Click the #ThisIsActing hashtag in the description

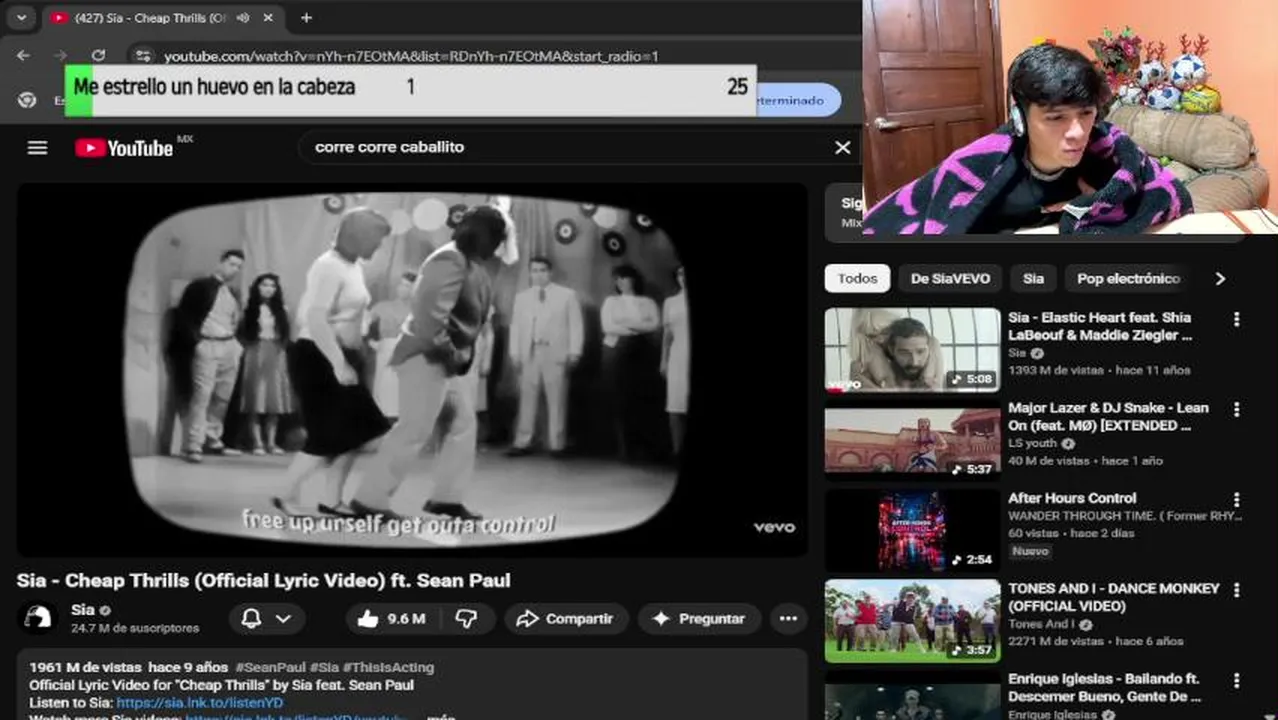pyautogui.click(x=389, y=667)
